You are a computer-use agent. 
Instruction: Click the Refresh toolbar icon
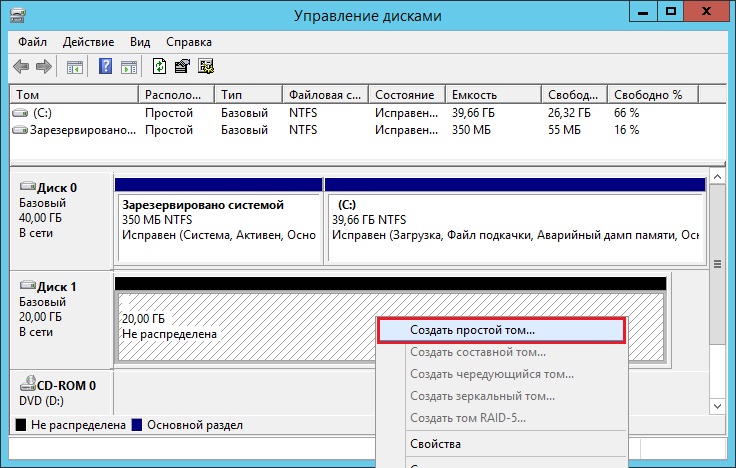click(159, 67)
